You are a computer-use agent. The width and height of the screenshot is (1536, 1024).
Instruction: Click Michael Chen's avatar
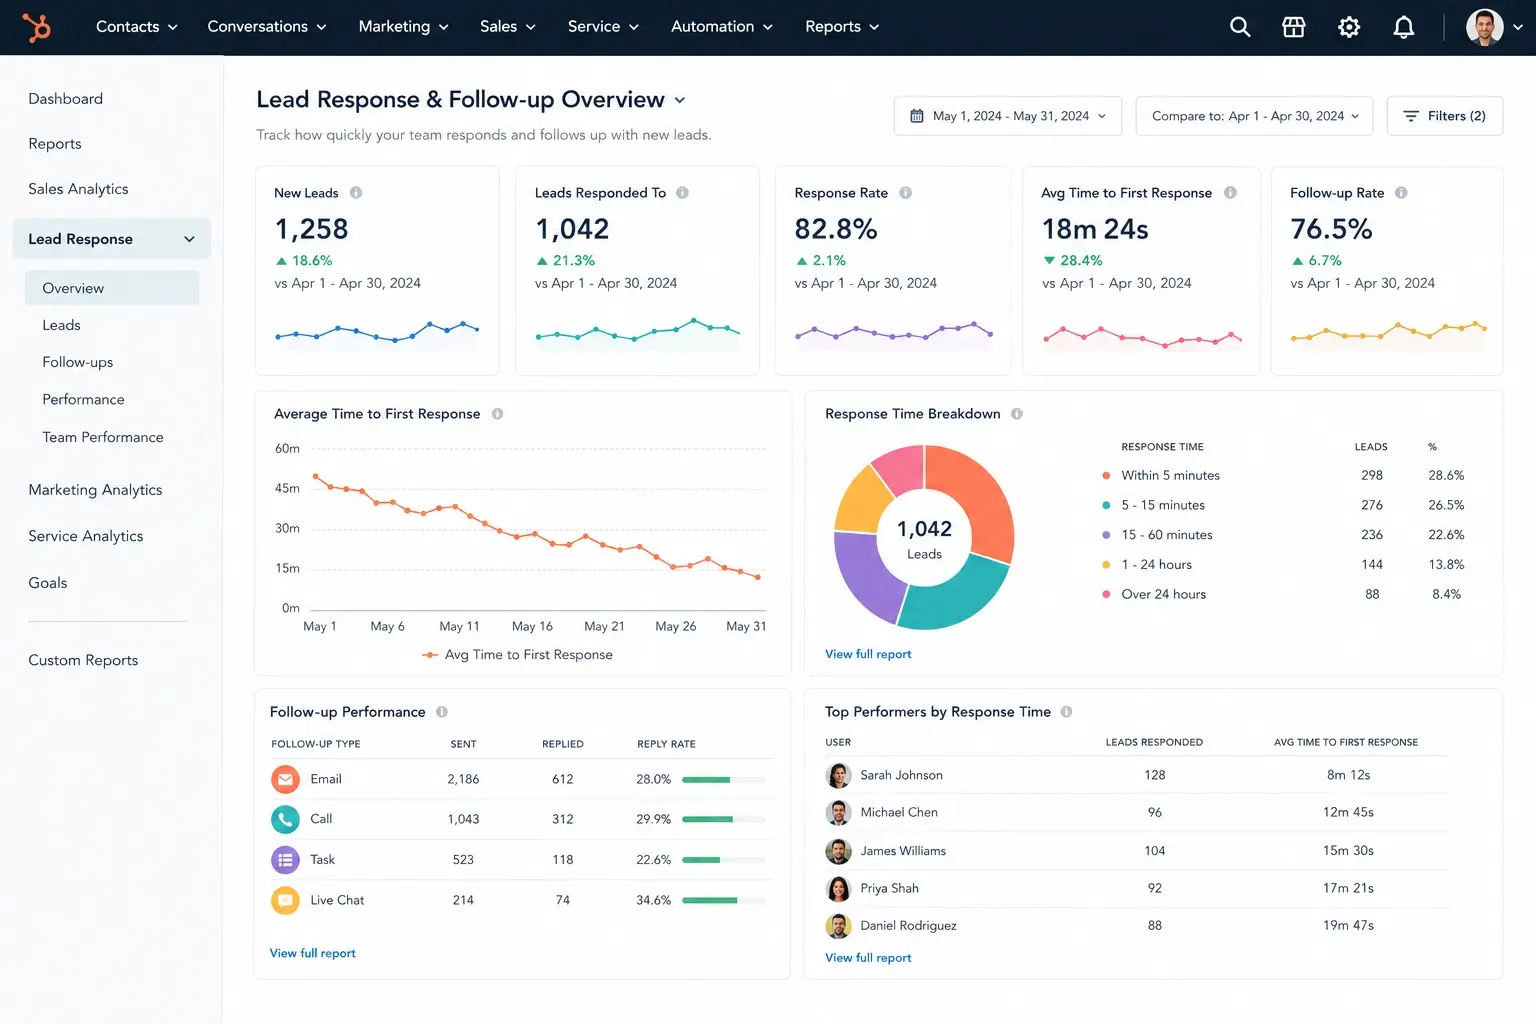(838, 812)
